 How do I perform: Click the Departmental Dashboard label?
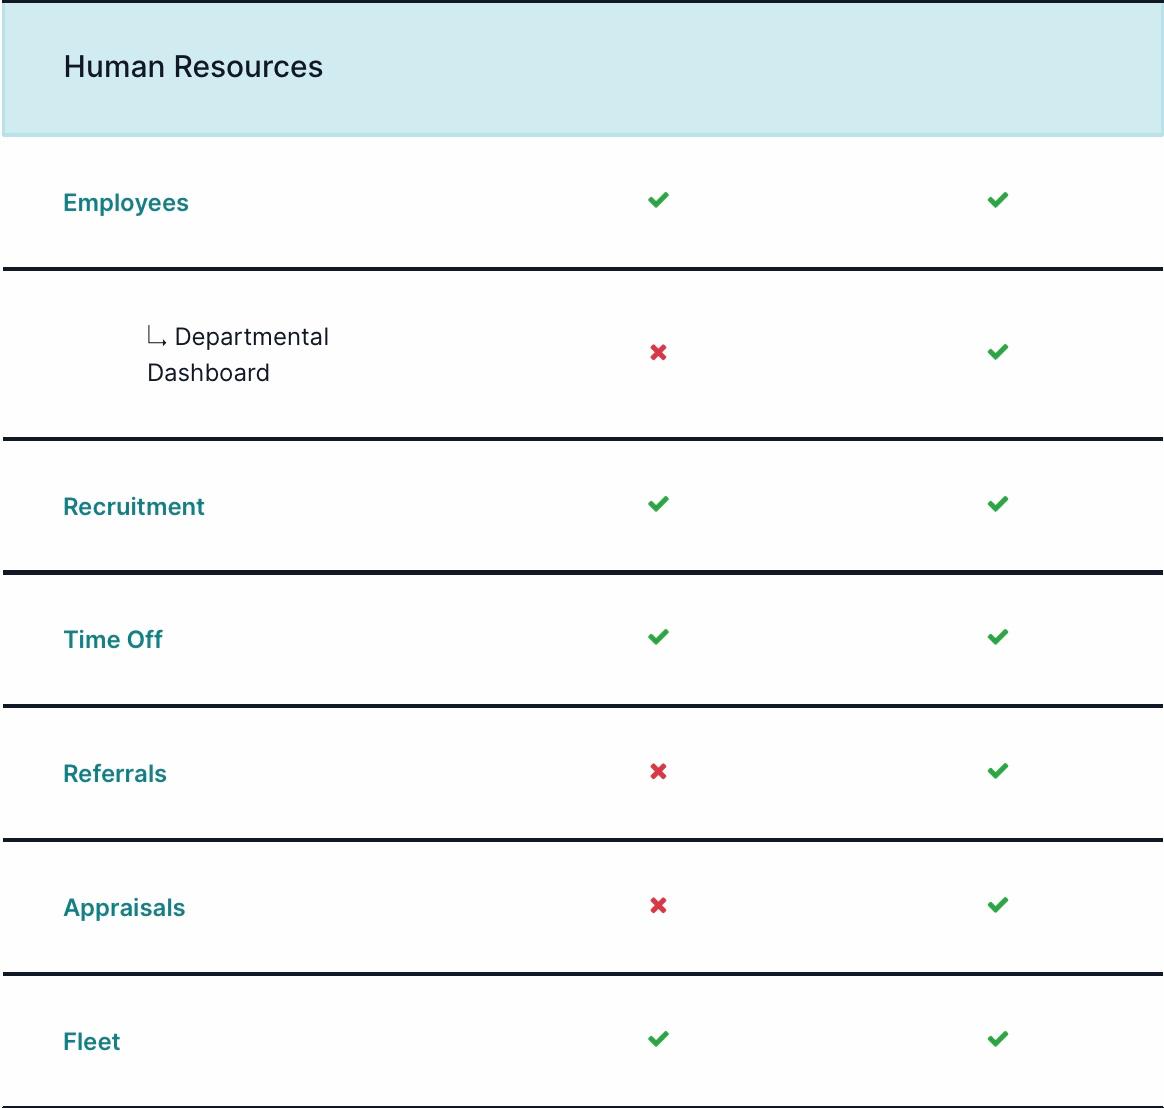pos(238,354)
